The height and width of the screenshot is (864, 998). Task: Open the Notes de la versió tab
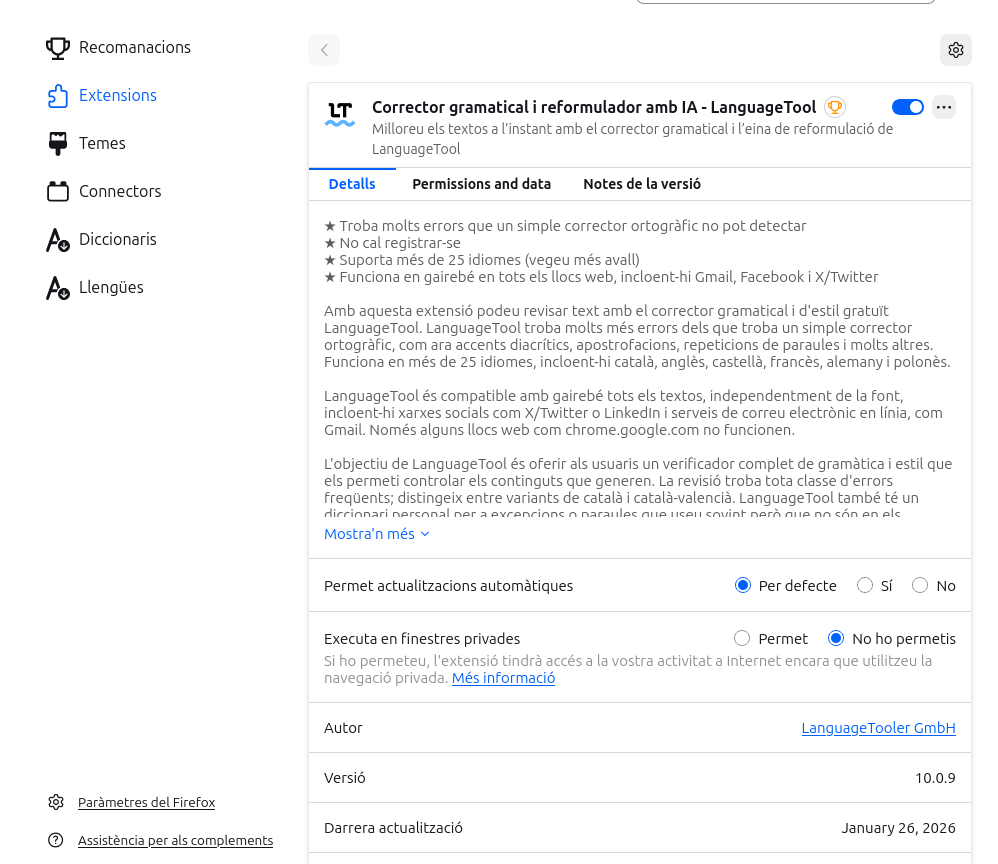[x=641, y=184]
